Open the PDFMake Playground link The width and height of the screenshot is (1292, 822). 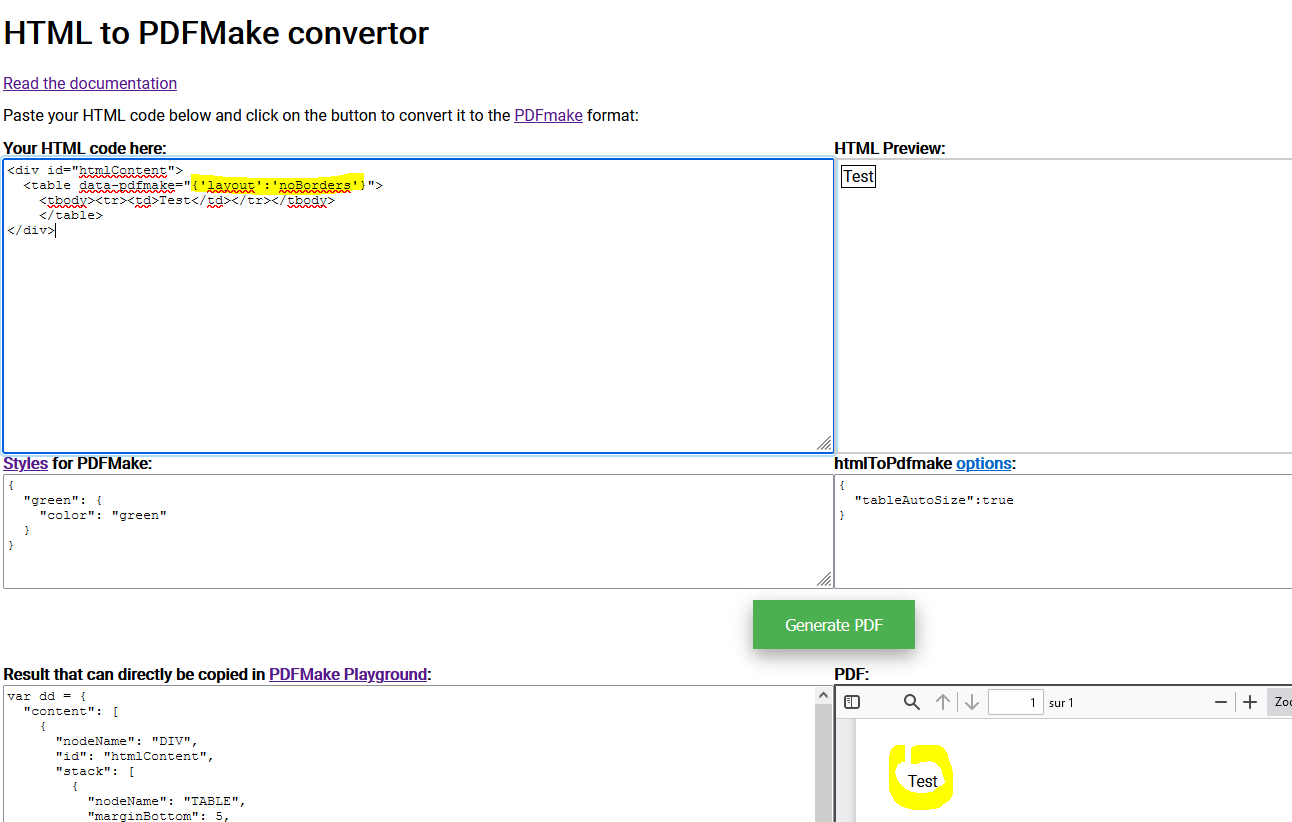[348, 674]
